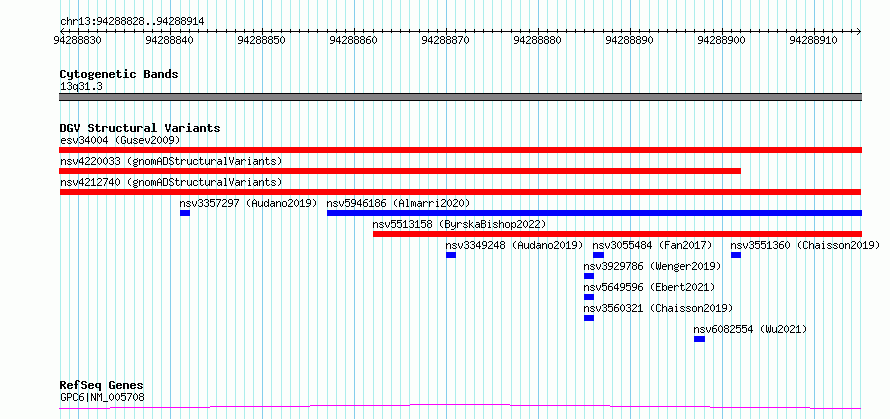Select nsv3929786 (Wenger2019) label
The height and width of the screenshot is (419, 890).
pyautogui.click(x=652, y=266)
